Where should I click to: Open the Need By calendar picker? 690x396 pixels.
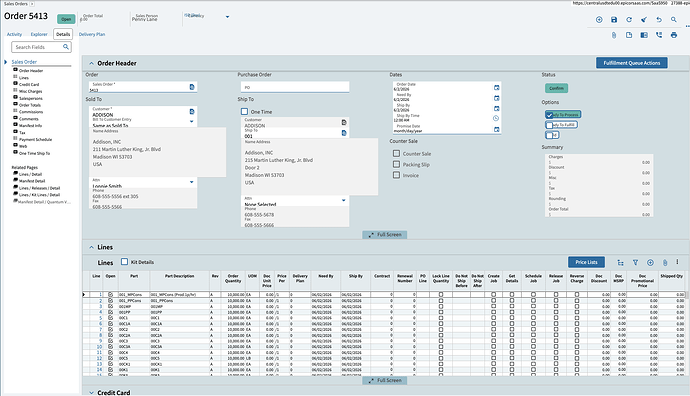(496, 98)
